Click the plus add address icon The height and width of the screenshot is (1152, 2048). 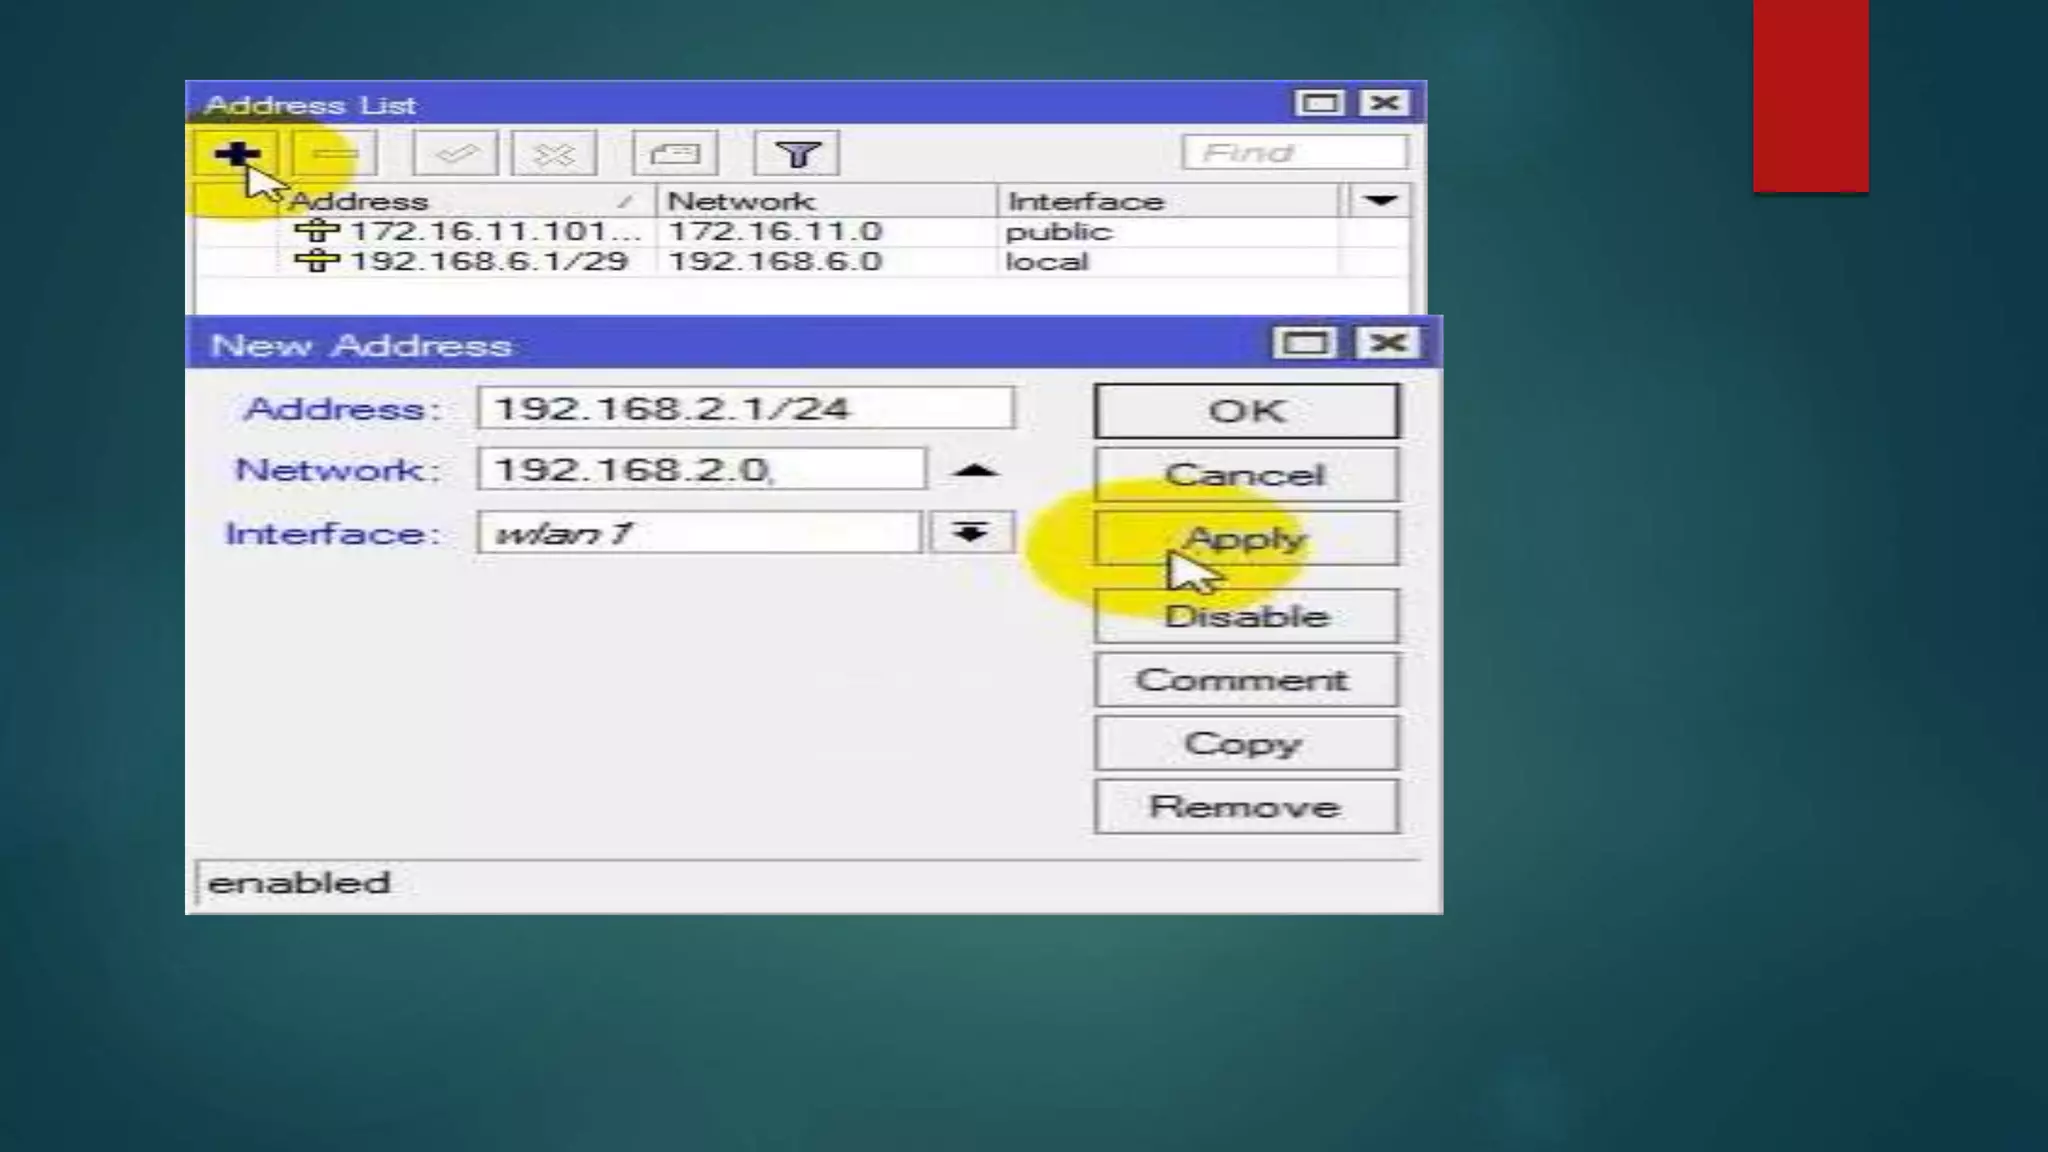pyautogui.click(x=236, y=154)
